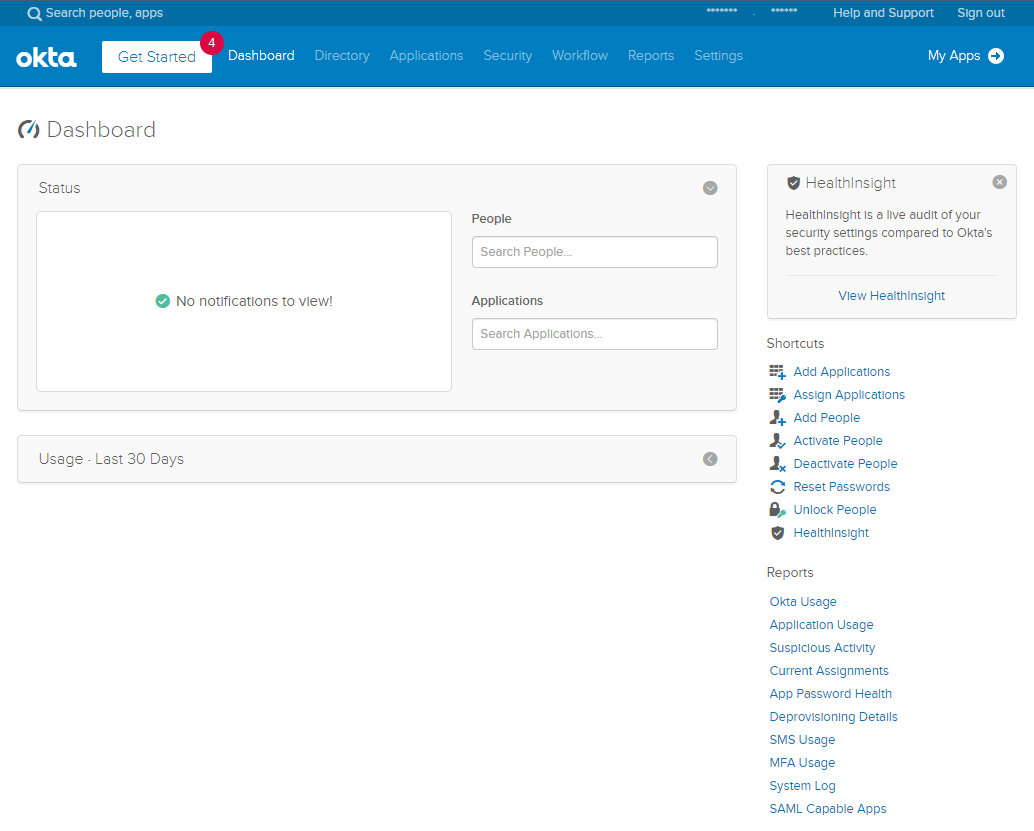Click the Search Applications field
This screenshot has height=831, width=1034.
pos(595,334)
